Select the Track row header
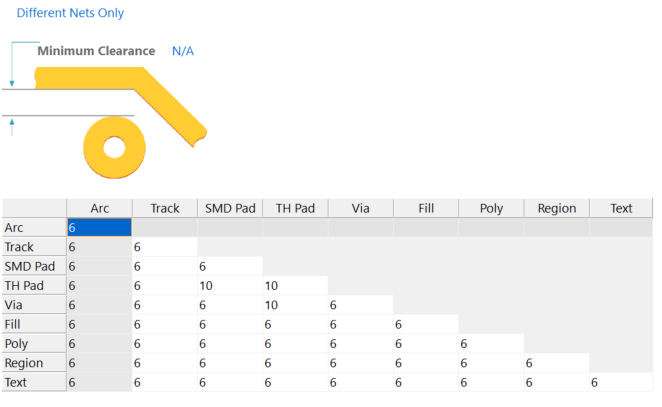662x407 pixels. tap(34, 247)
